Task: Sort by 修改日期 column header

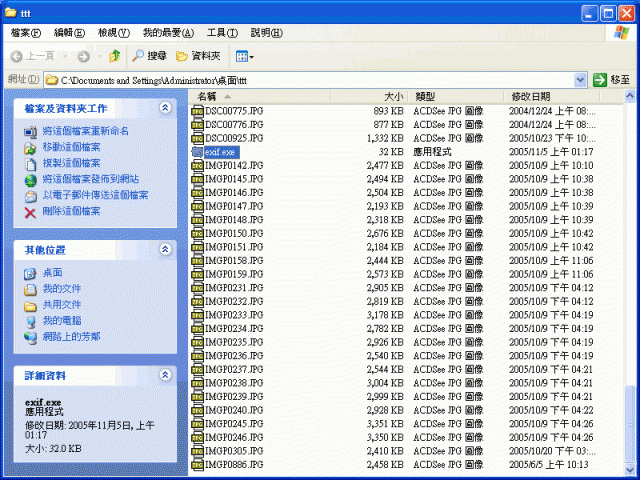Action: (551, 97)
